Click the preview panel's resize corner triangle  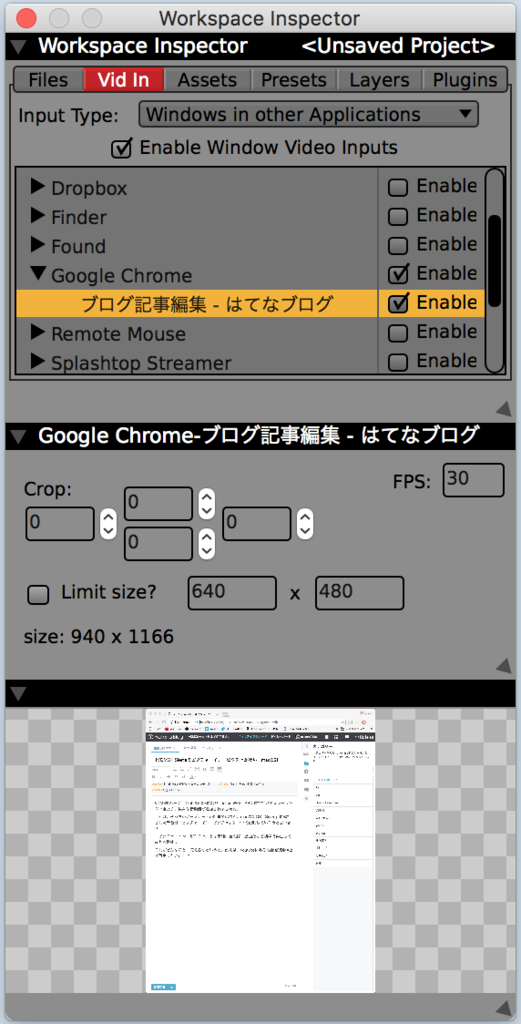click(503, 1008)
